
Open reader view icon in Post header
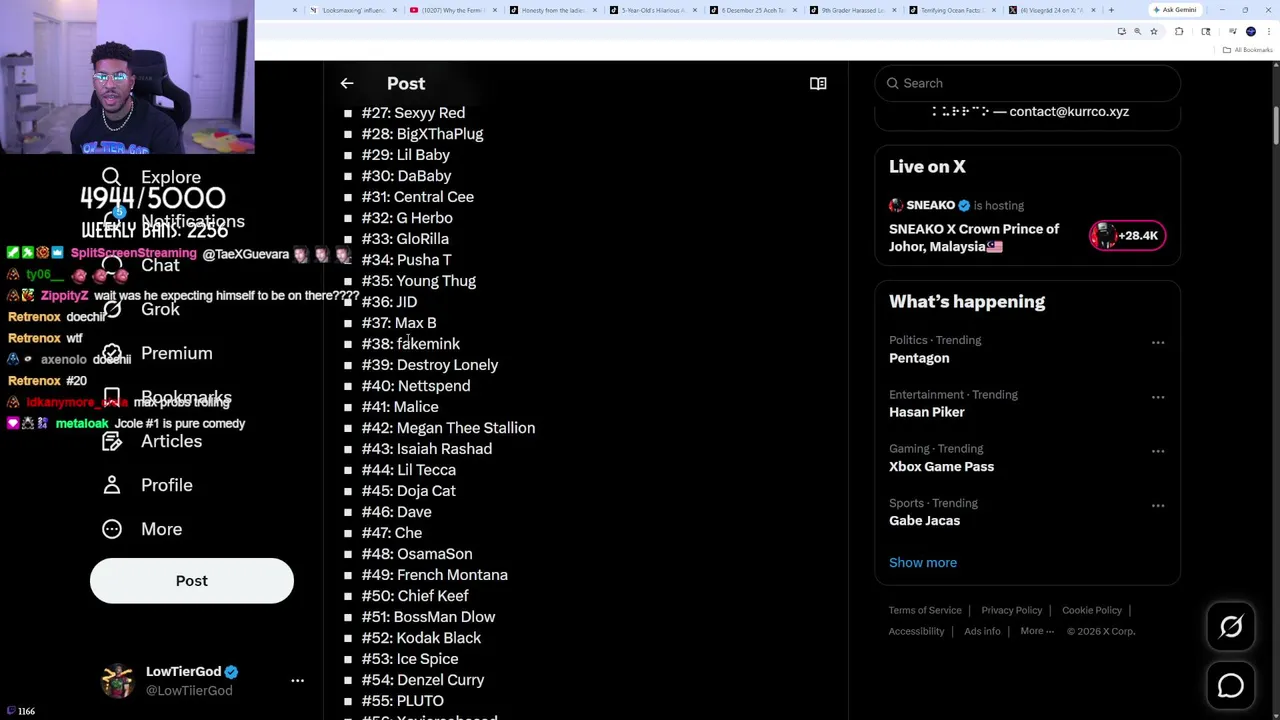pos(818,83)
